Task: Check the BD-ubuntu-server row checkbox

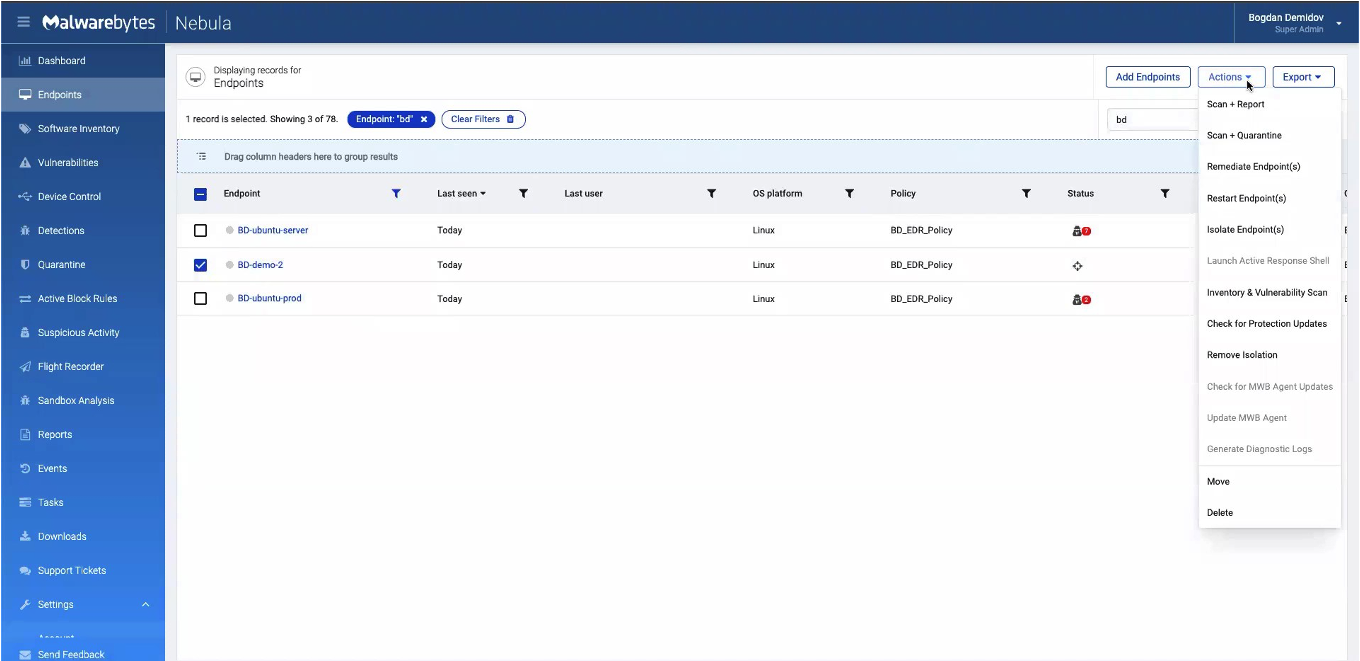Action: pos(200,231)
